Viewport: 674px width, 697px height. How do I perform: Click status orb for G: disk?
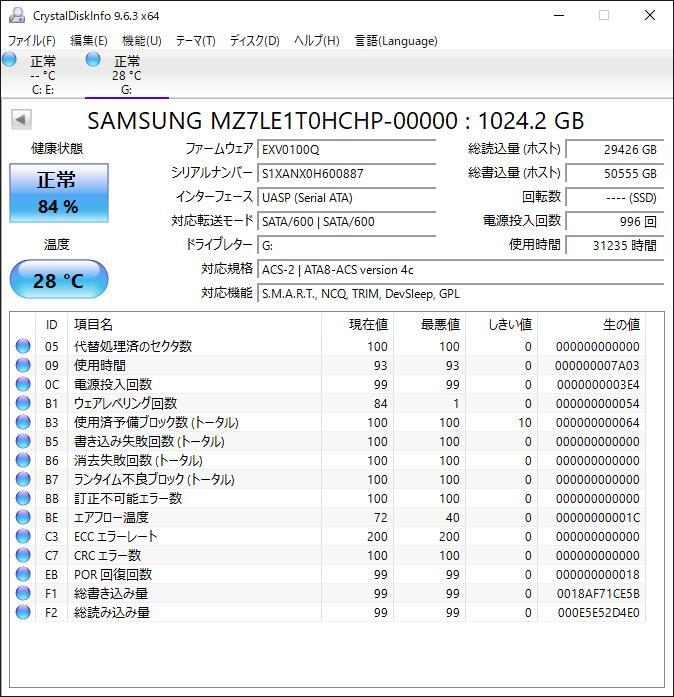(93, 60)
